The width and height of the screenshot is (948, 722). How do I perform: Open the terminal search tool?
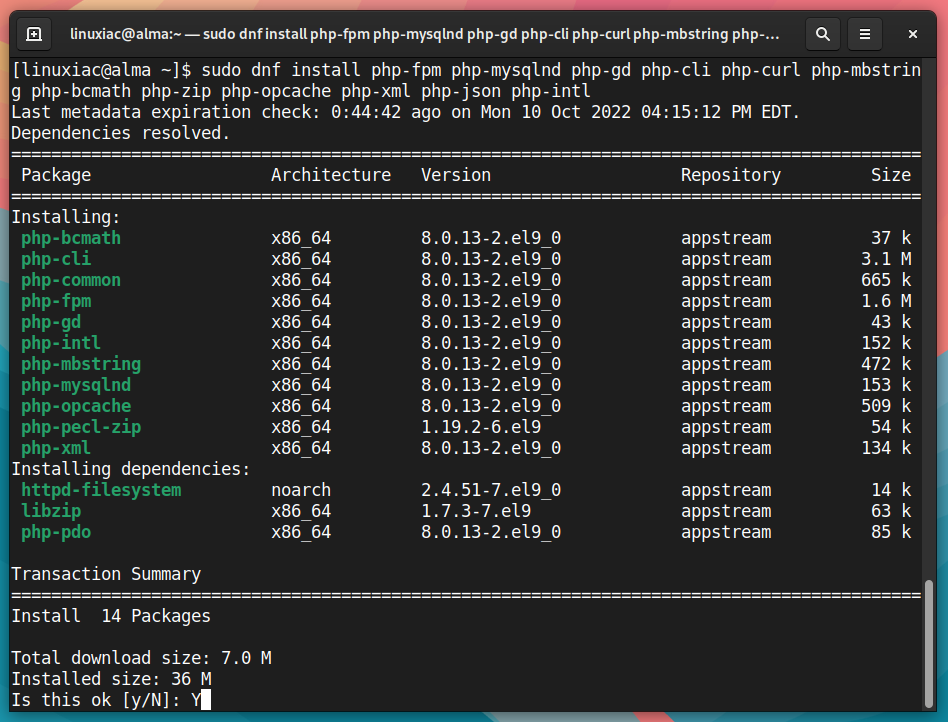coord(822,34)
